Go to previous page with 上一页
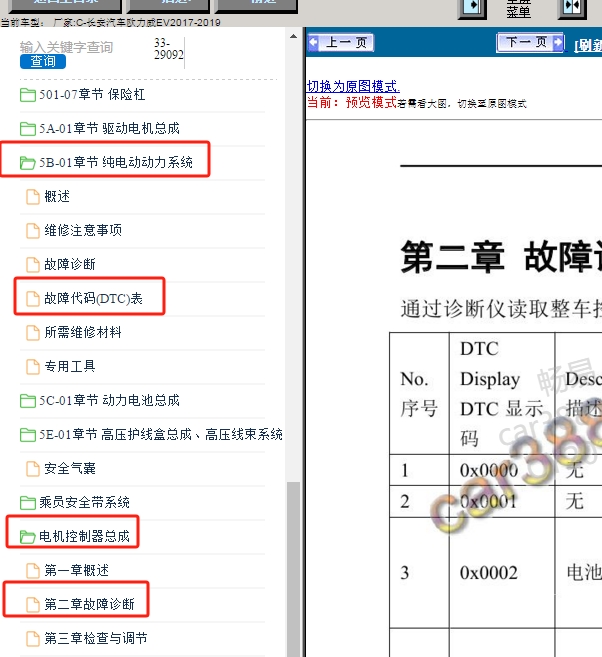This screenshot has height=657, width=602. click(341, 42)
